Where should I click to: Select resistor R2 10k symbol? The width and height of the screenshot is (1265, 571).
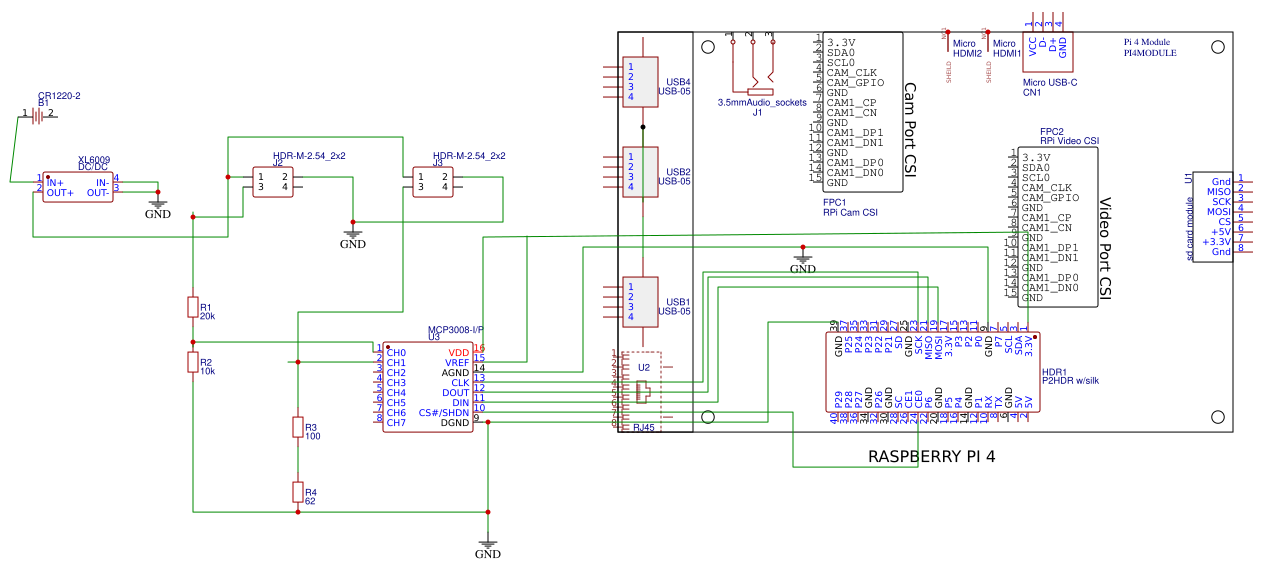(193, 361)
